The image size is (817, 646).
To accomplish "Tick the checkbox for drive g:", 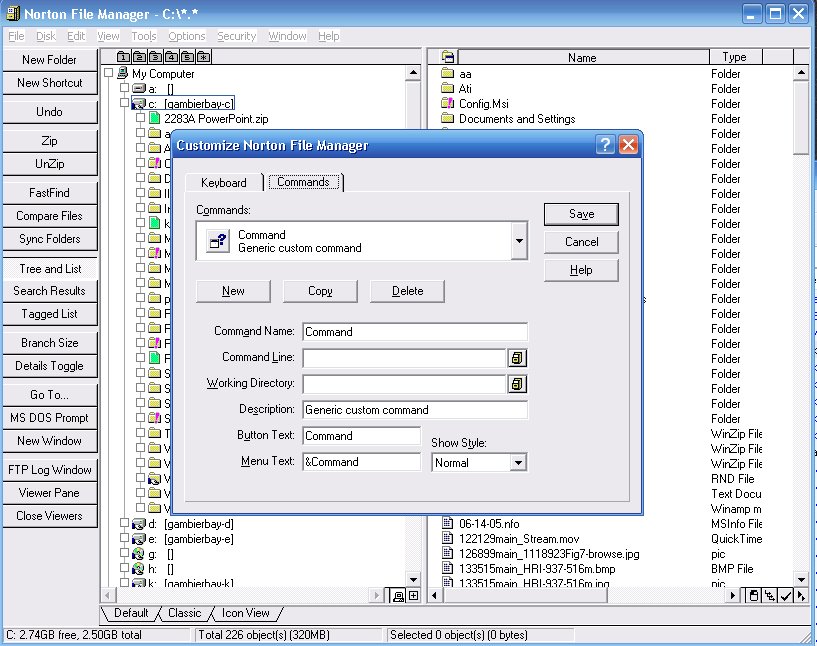I will coord(124,553).
